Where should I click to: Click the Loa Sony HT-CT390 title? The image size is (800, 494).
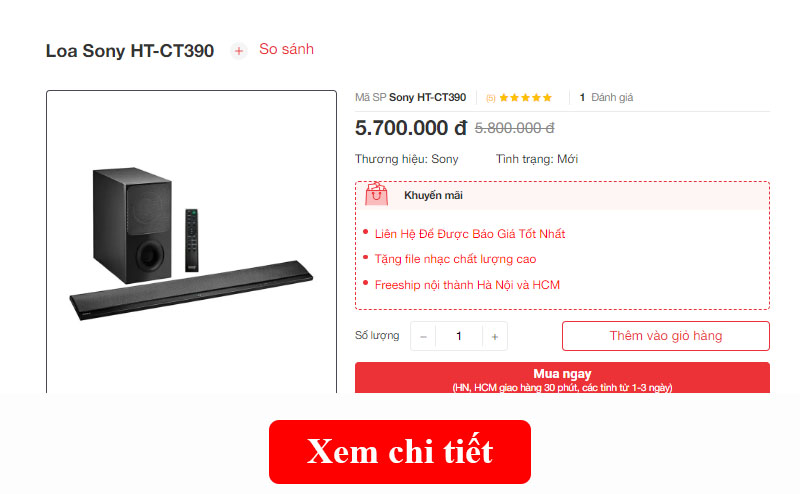[x=130, y=51]
